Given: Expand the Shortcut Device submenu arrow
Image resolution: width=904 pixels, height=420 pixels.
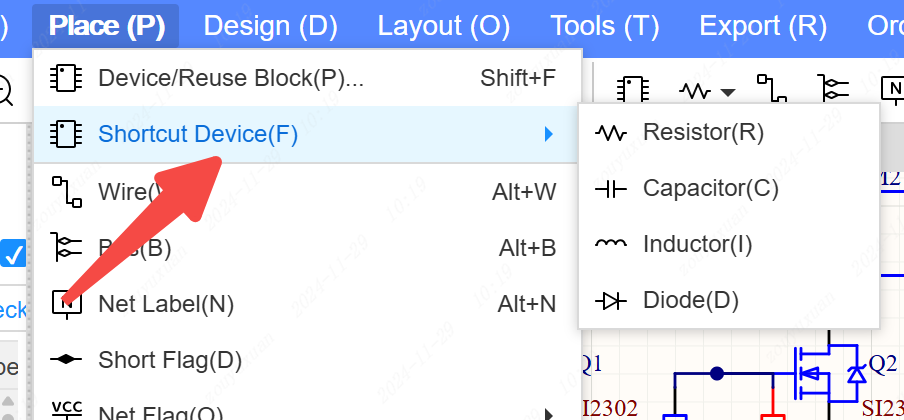Looking at the screenshot, I should tap(548, 134).
